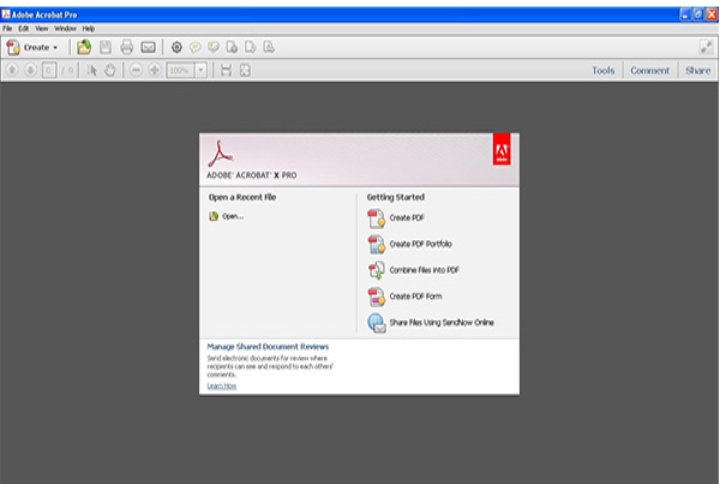Viewport: 720px width, 484px height.
Task: Click the yellow Sticky Note comment icon
Action: coord(195,47)
